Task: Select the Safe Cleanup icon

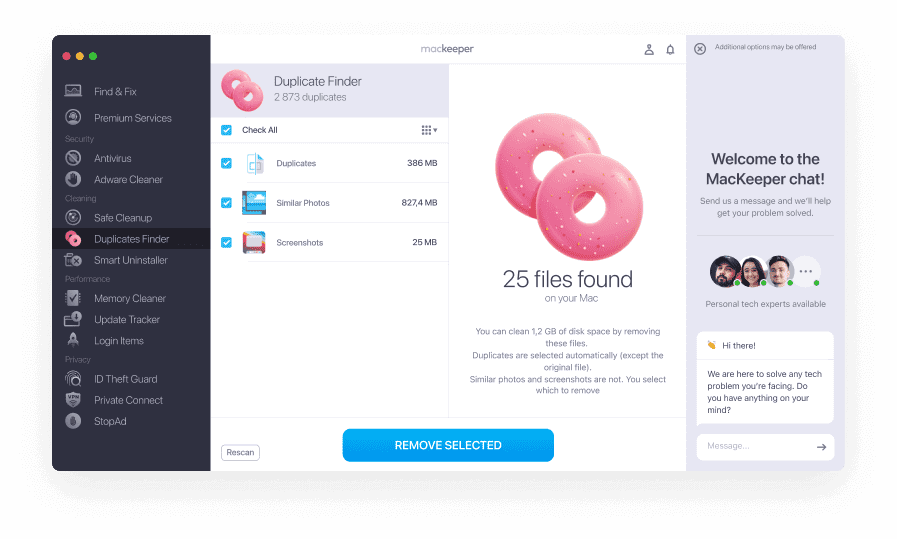Action: point(73,217)
